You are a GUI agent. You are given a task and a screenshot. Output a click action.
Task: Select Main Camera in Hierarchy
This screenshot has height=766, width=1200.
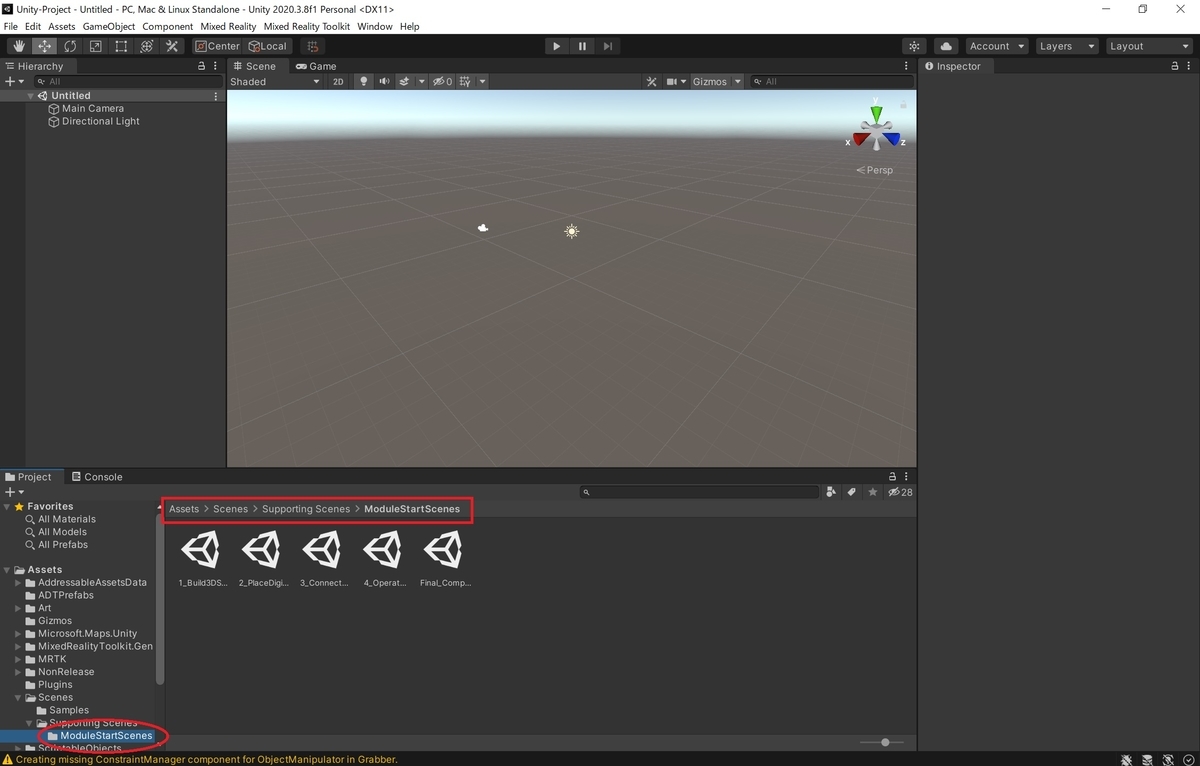point(93,109)
